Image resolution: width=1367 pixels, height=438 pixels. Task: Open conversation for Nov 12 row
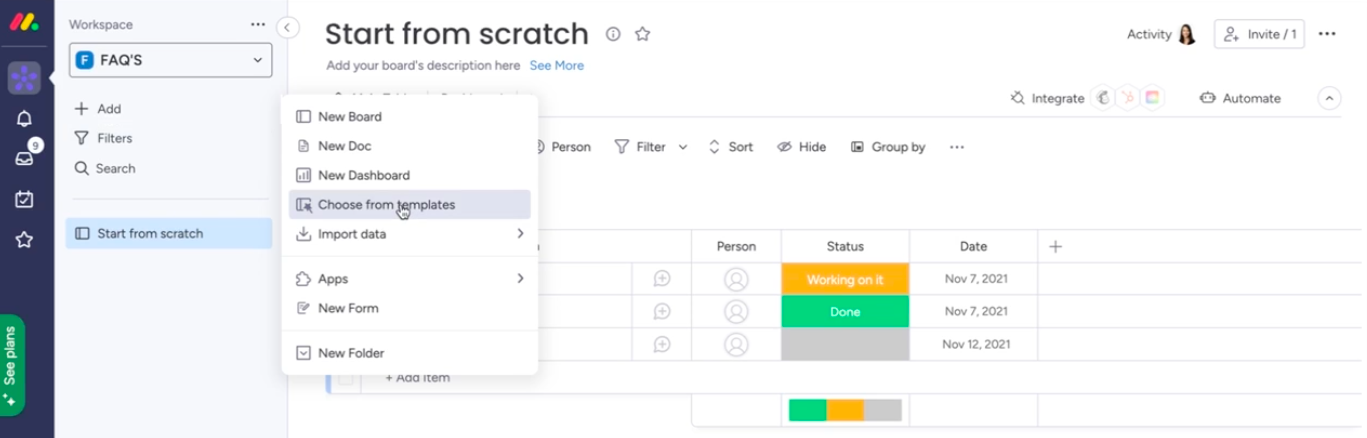[661, 344]
